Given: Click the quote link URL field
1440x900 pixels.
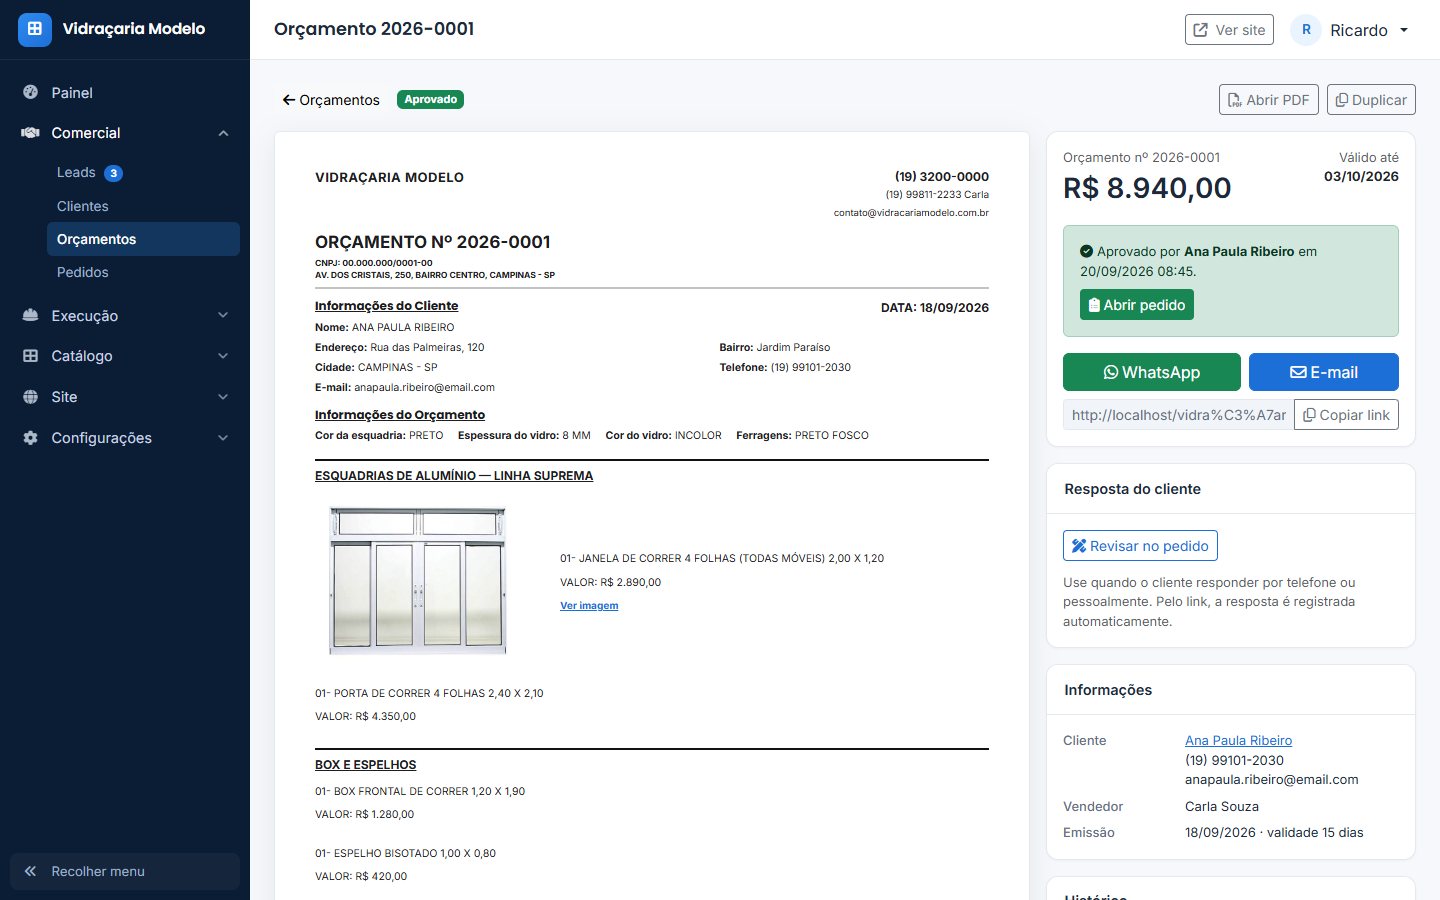Looking at the screenshot, I should [x=1178, y=415].
